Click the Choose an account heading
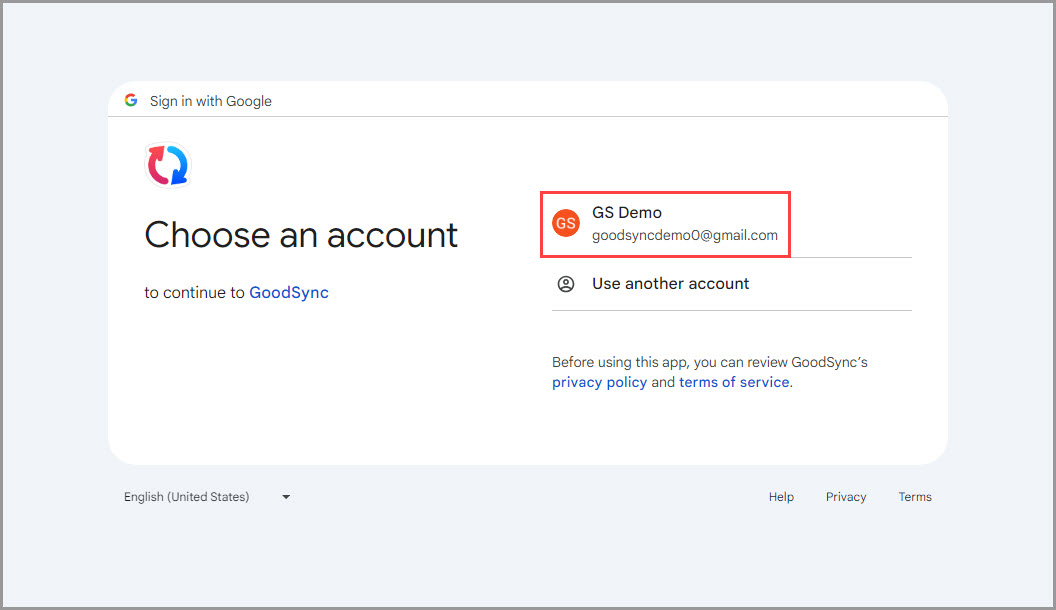The height and width of the screenshot is (610, 1056). coord(301,235)
